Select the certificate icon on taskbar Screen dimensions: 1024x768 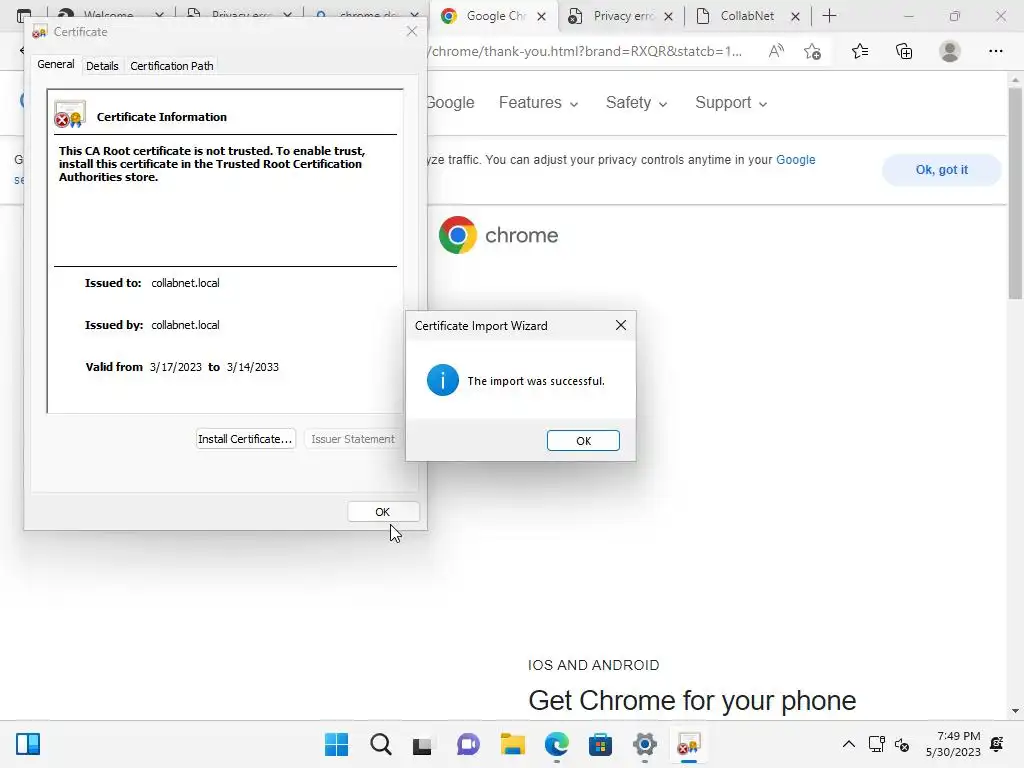pyautogui.click(x=688, y=744)
